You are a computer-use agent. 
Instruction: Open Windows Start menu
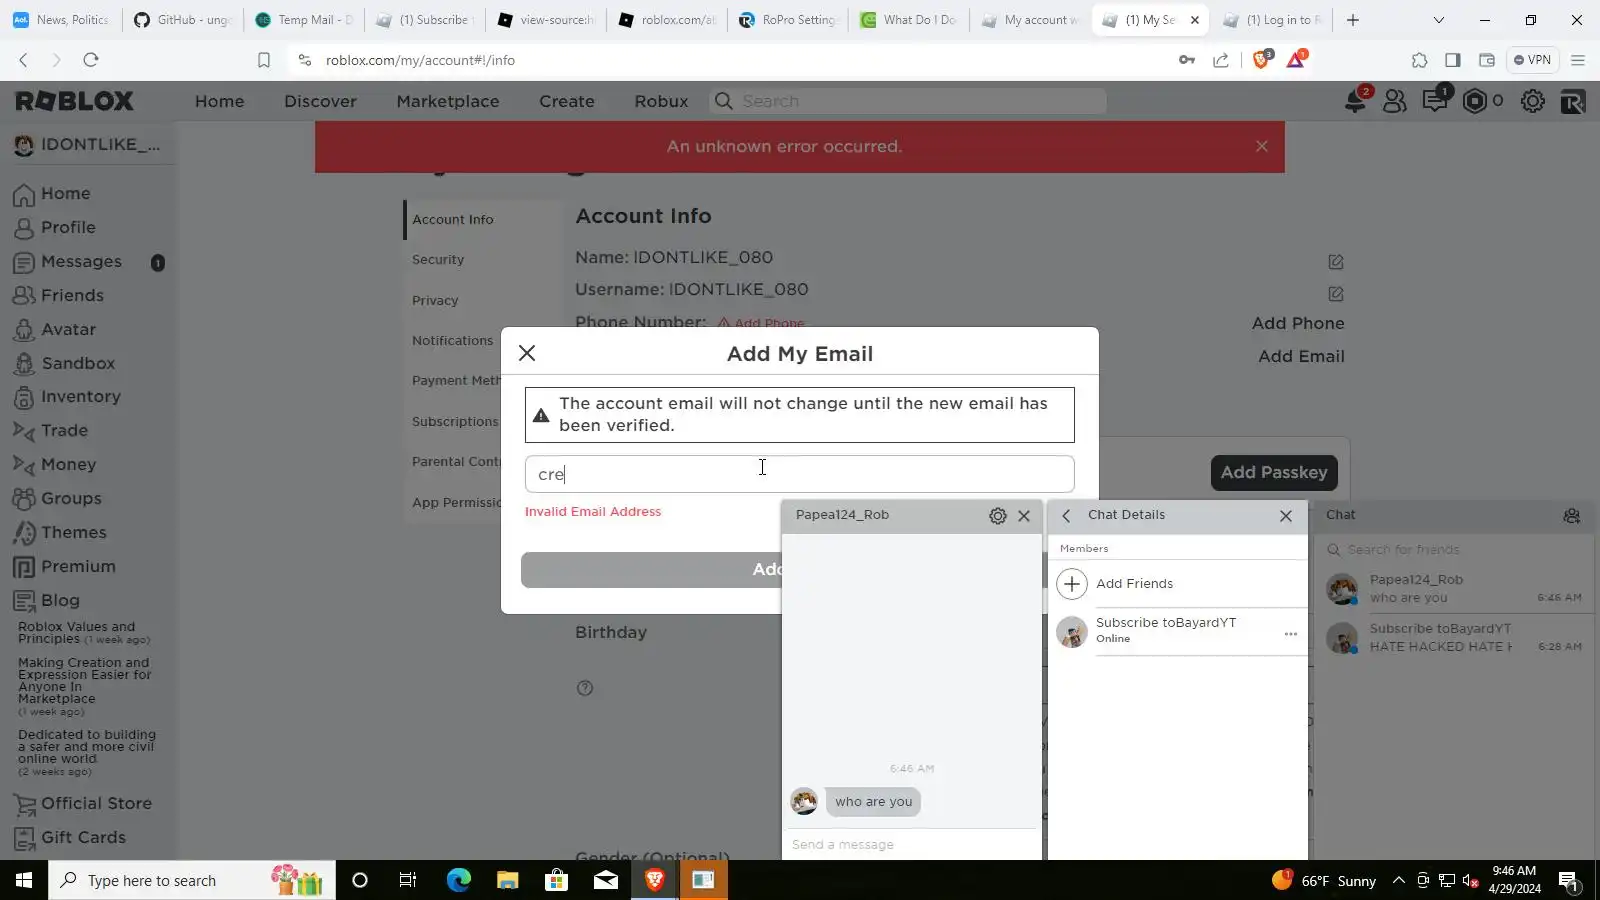(x=24, y=880)
